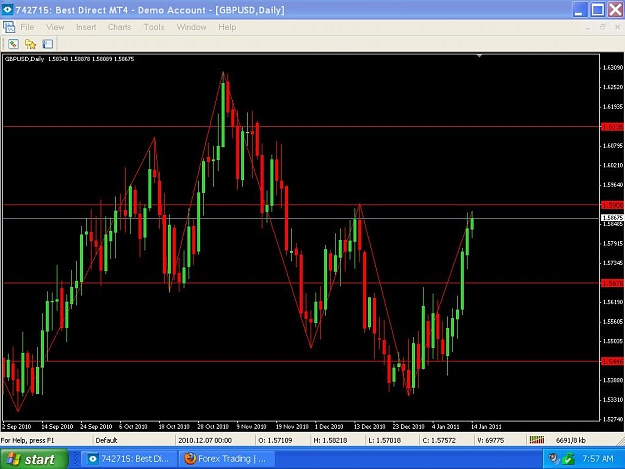
Task: Click the connection status bars icon
Action: point(537,440)
